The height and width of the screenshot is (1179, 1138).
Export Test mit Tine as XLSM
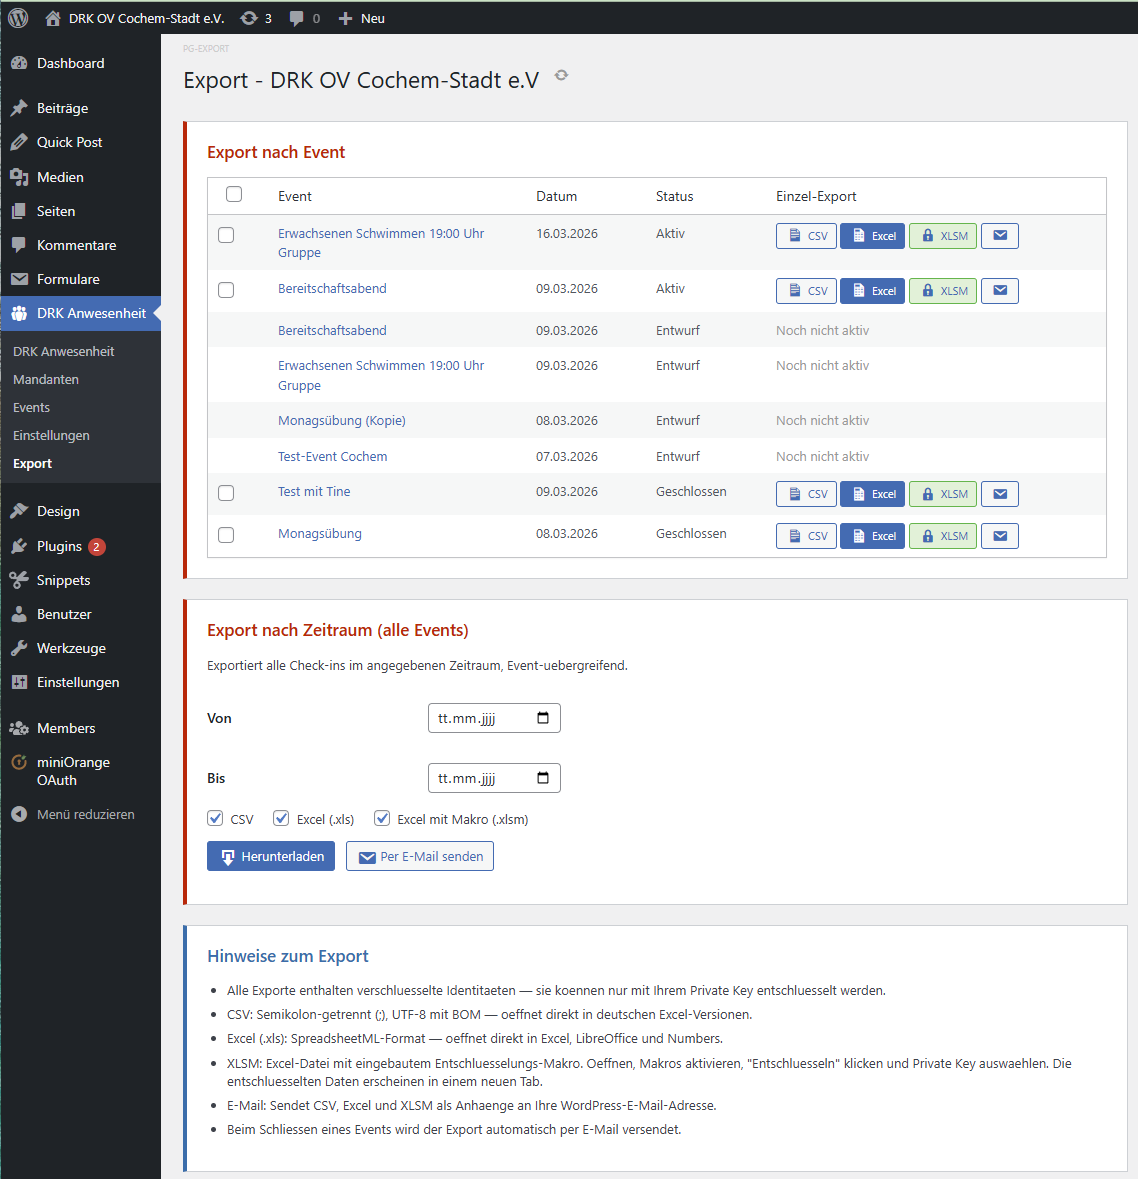[x=943, y=494]
